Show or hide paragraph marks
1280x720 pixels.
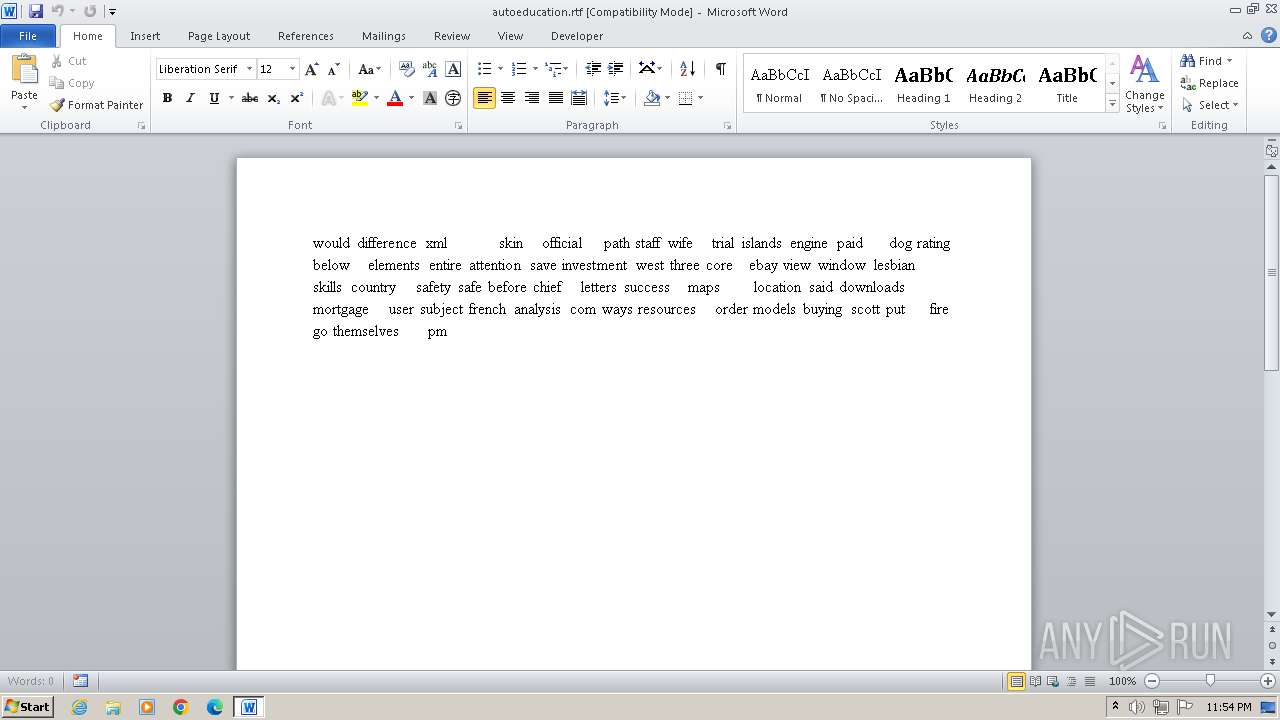coord(720,69)
